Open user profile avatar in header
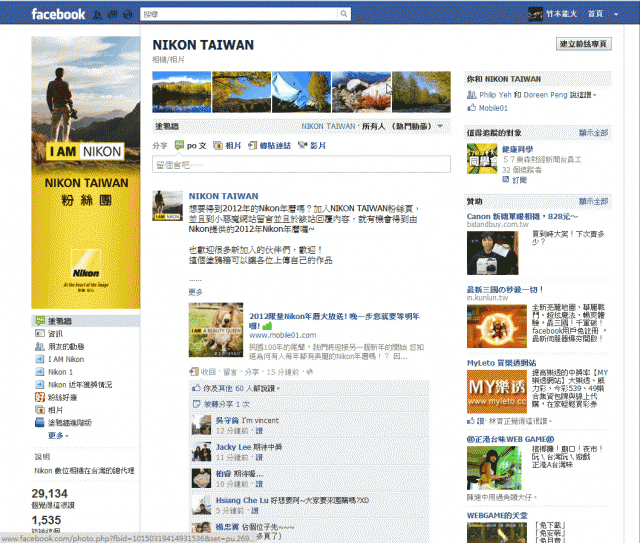 535,14
